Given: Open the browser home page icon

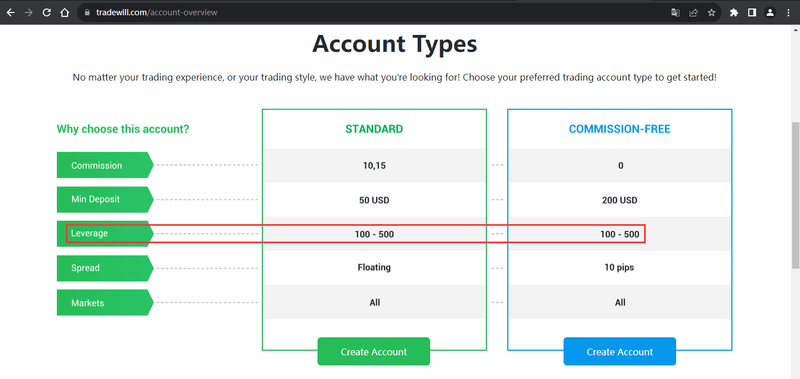Looking at the screenshot, I should 64,13.
